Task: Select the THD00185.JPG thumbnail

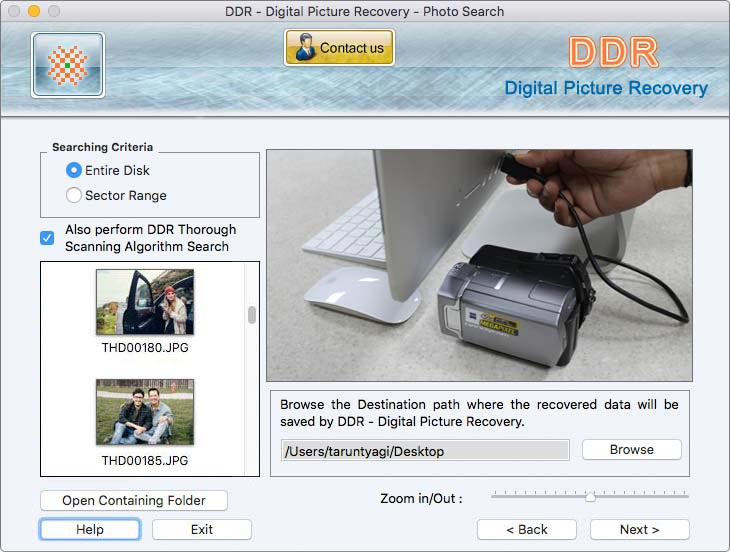Action: tap(145, 412)
